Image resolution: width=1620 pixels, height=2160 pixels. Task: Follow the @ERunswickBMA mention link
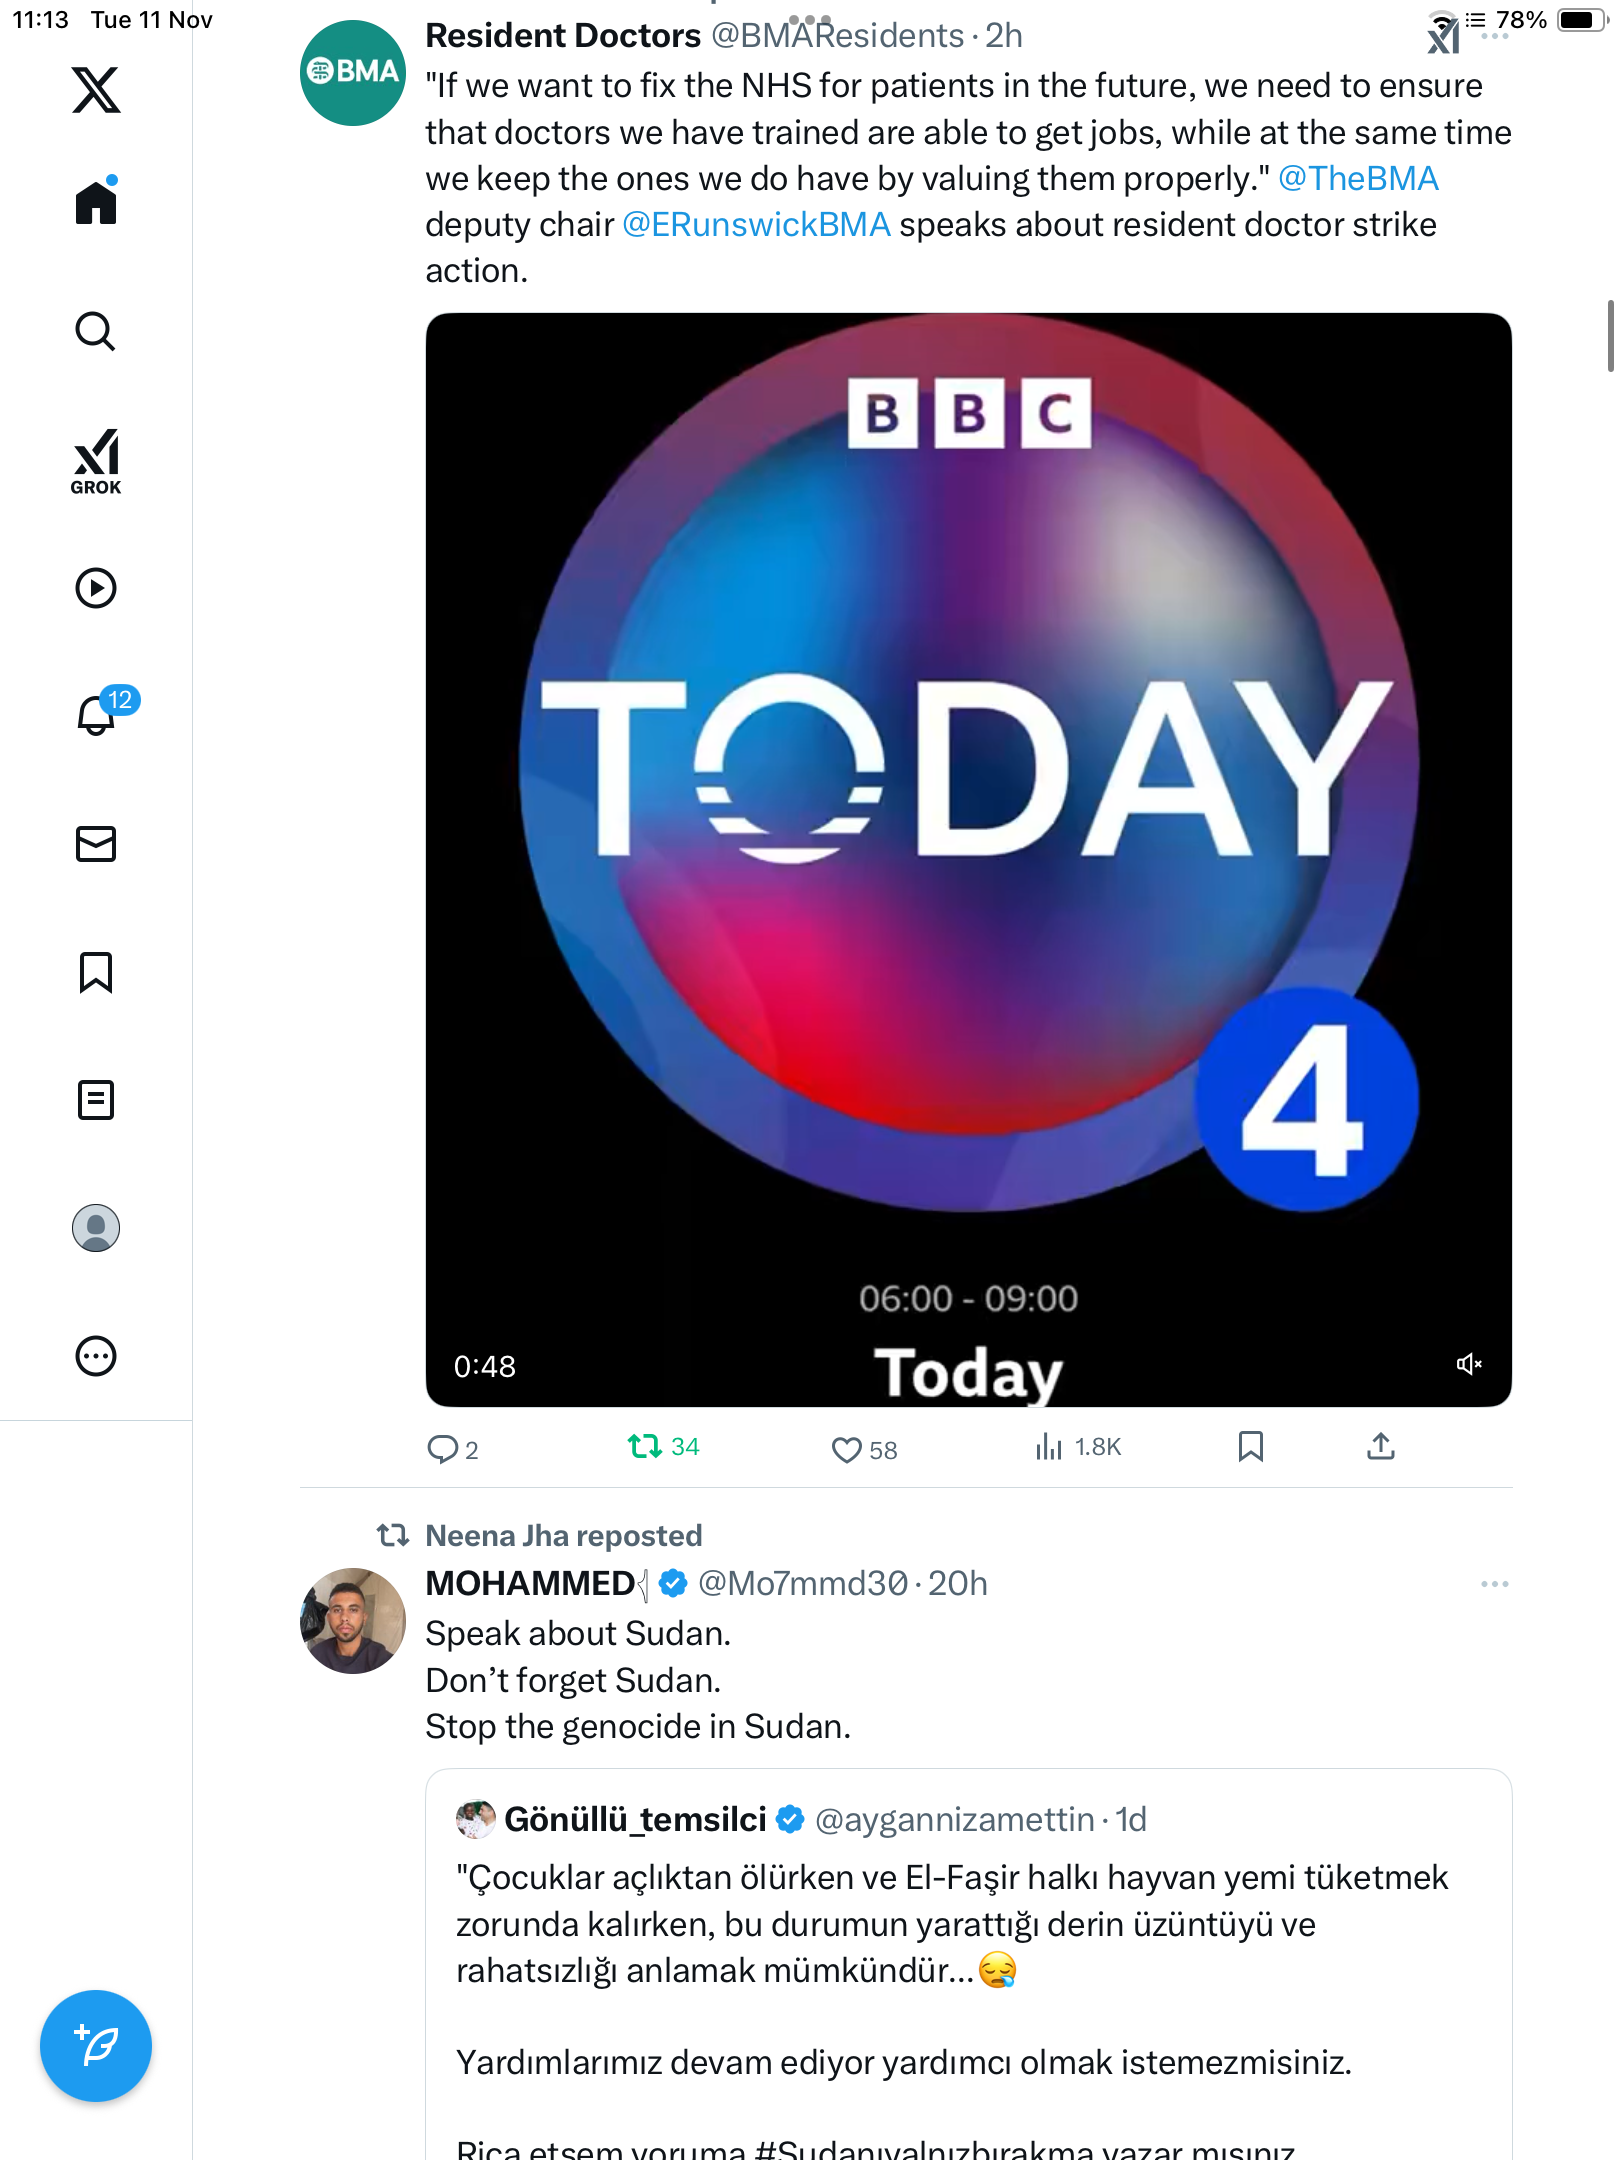(x=756, y=225)
